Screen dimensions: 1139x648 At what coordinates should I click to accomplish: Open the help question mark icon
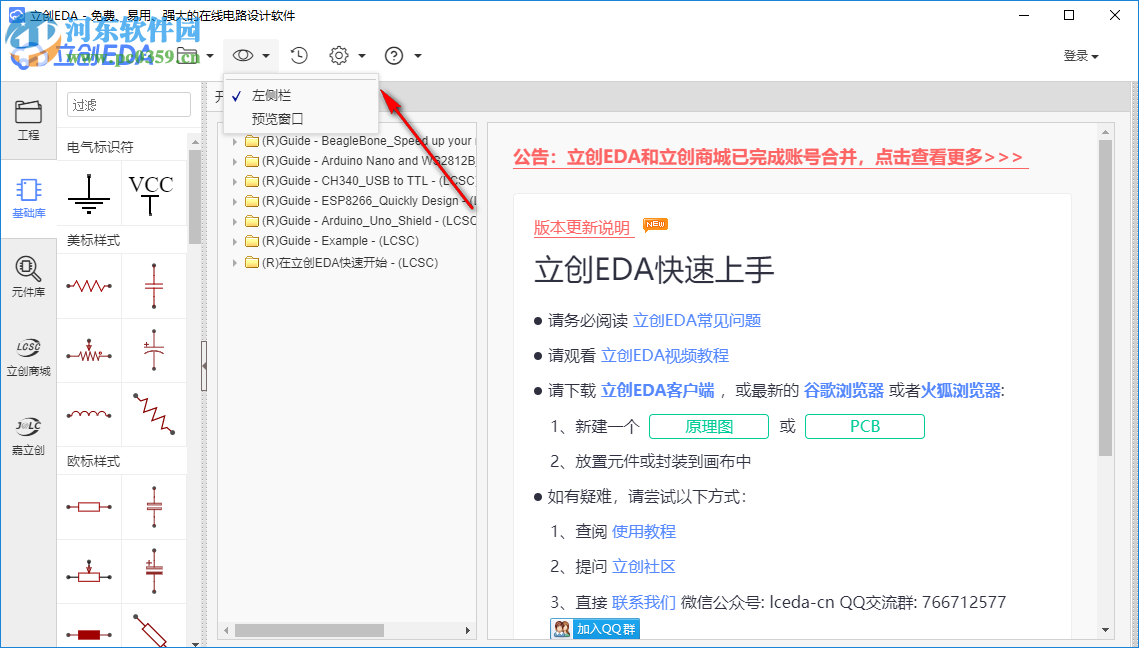[x=394, y=55]
